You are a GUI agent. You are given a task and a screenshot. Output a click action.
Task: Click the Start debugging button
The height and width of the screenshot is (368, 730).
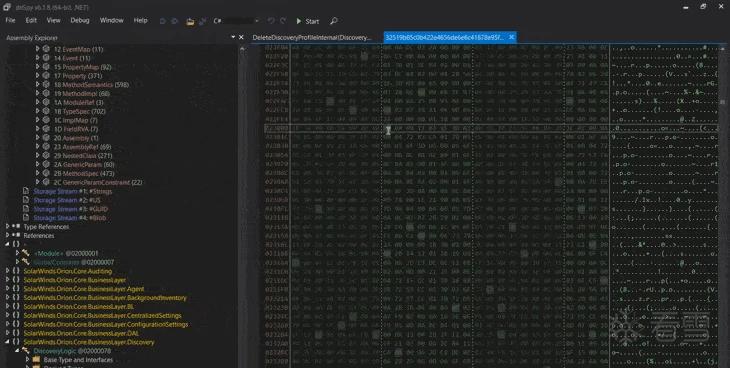pyautogui.click(x=307, y=21)
